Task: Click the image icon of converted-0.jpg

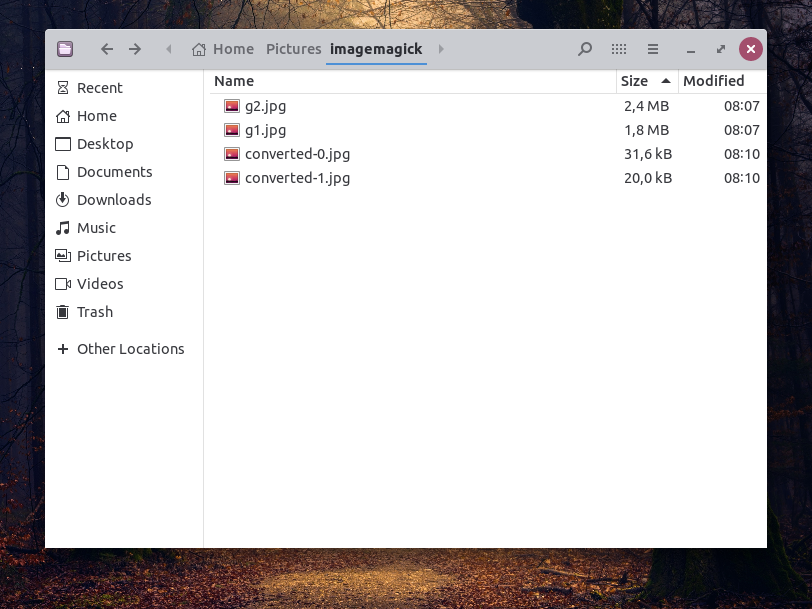Action: 232,154
